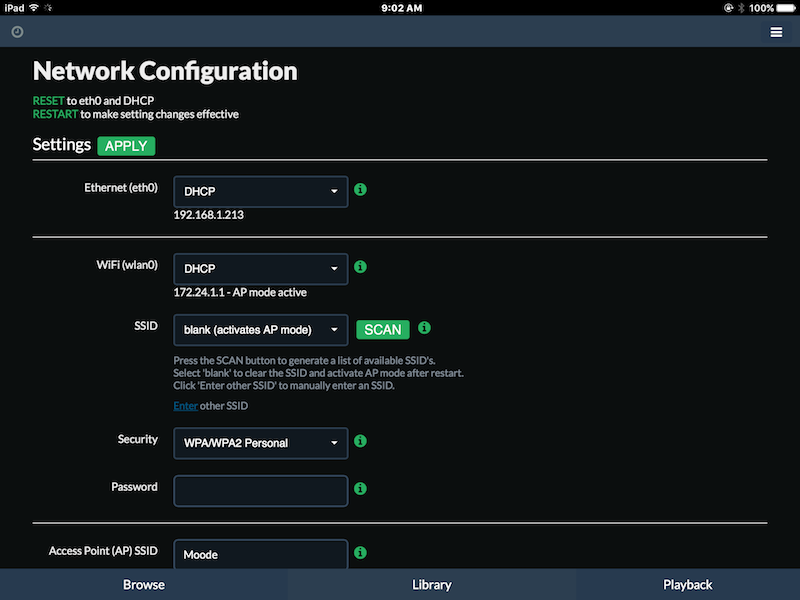Click the Access Point SSID field containing Moode
Image resolution: width=800 pixels, height=600 pixels.
261,554
